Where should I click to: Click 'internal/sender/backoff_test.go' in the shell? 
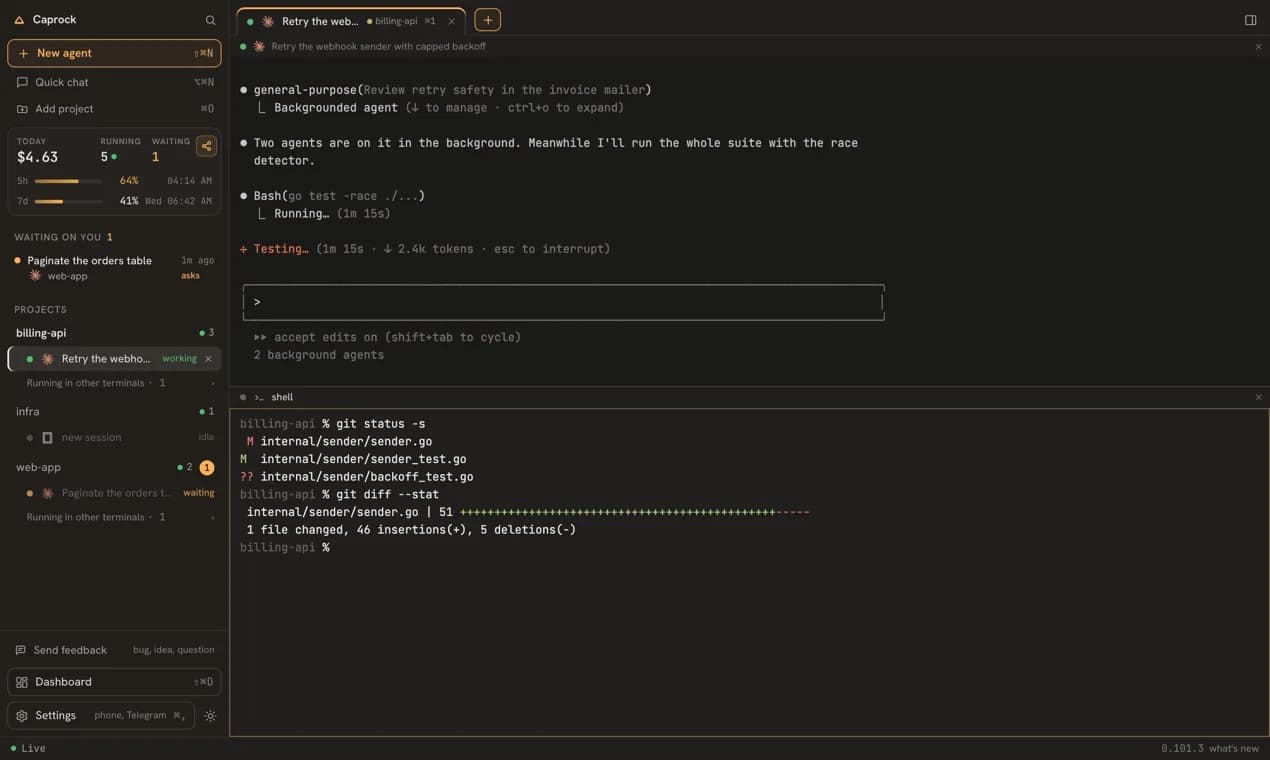click(367, 477)
